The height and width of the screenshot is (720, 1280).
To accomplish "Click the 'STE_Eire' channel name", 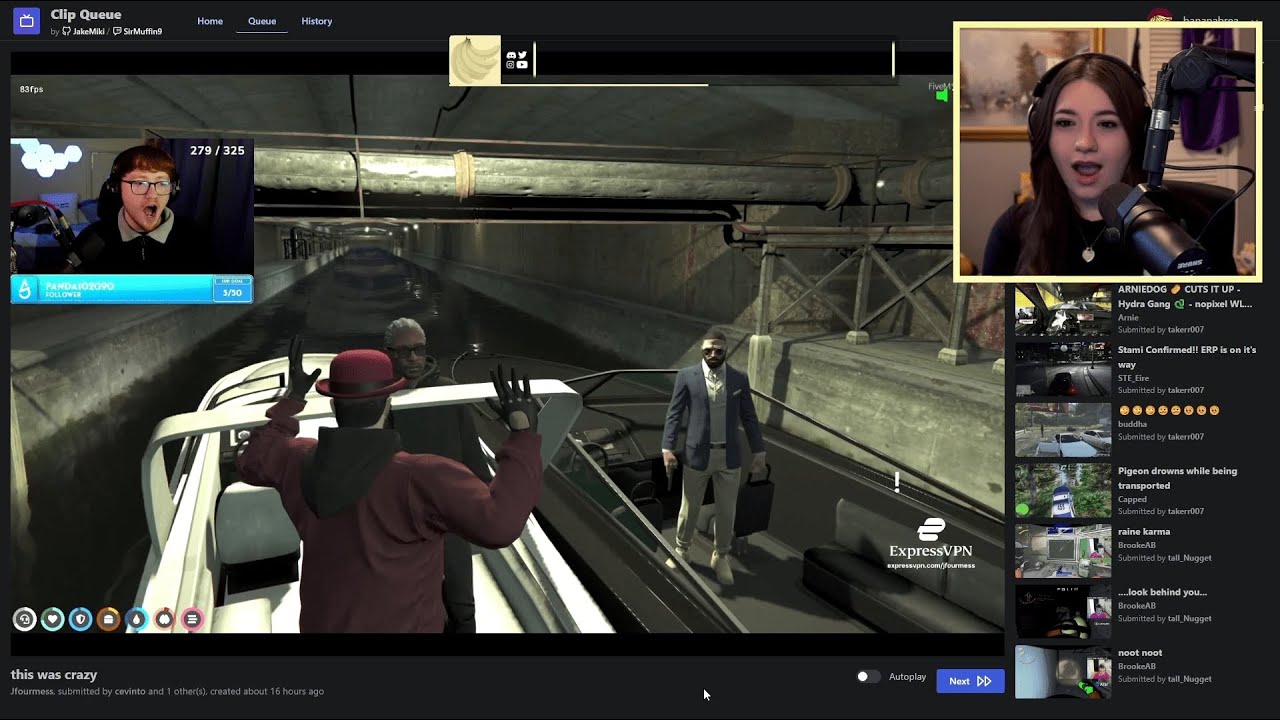I will [1134, 378].
